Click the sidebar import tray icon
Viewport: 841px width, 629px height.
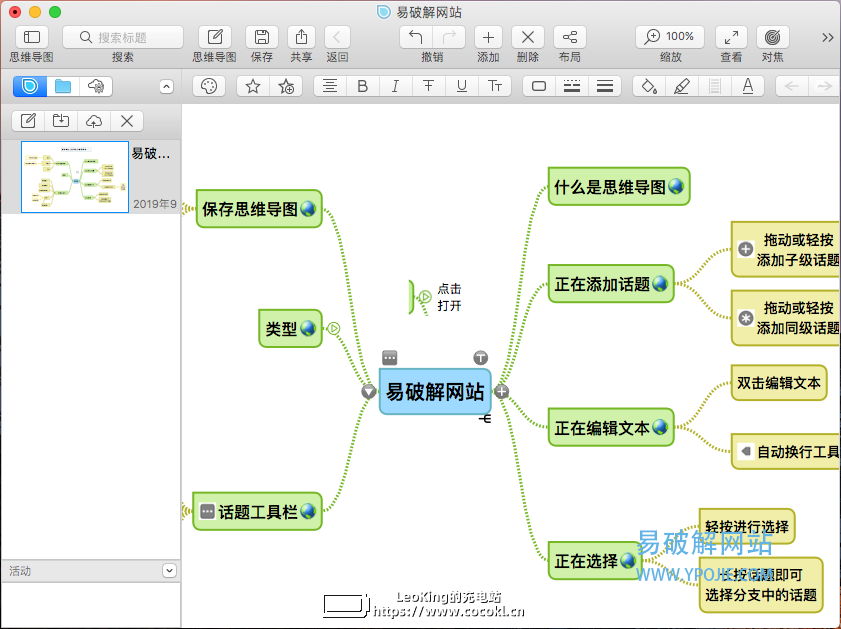(61, 121)
